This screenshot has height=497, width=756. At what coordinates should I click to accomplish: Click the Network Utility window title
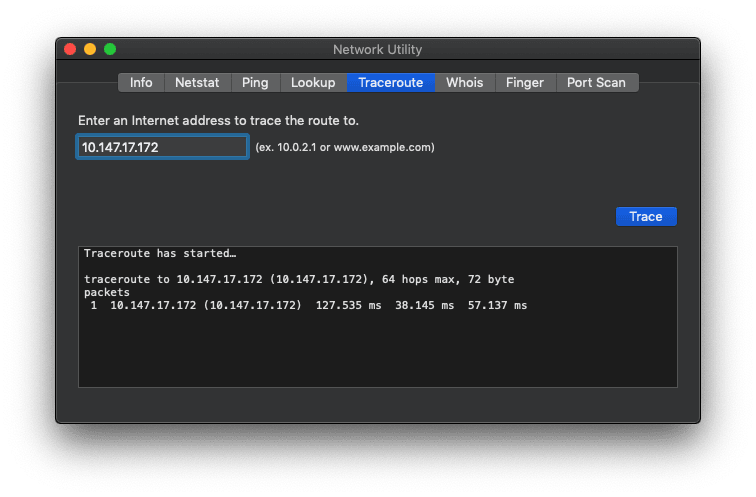(x=378, y=50)
